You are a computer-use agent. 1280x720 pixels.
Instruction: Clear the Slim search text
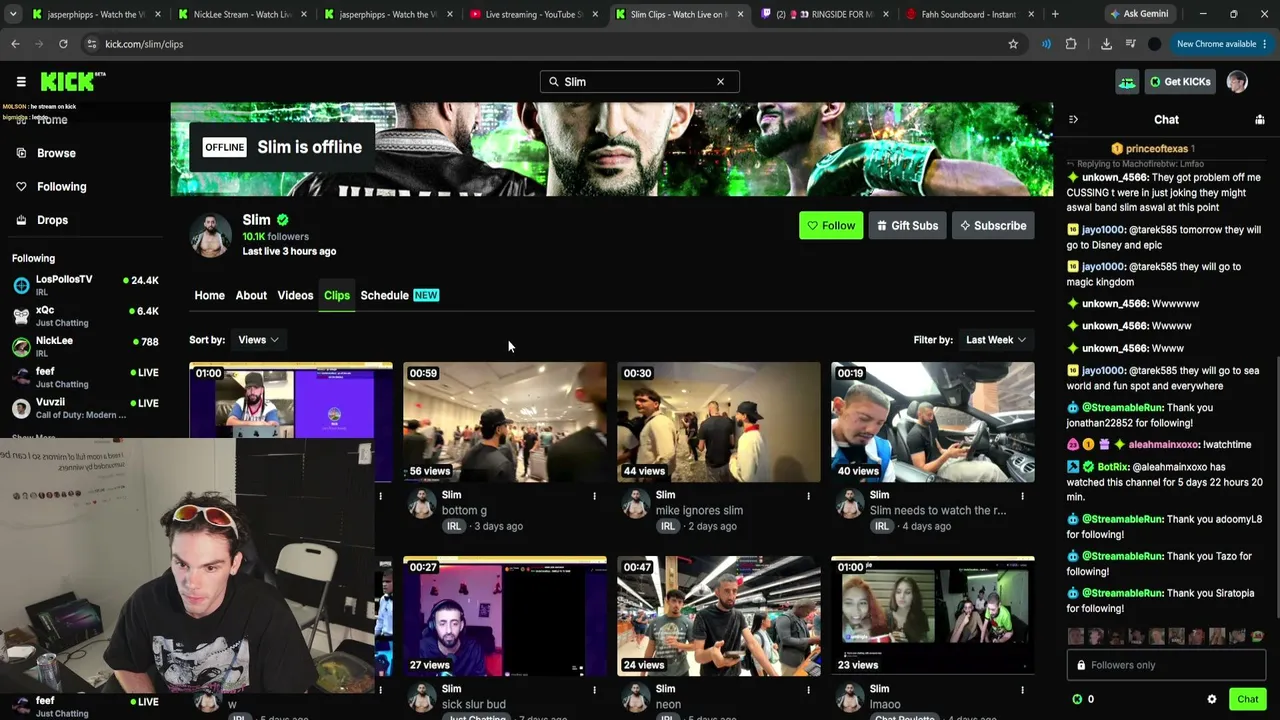point(720,82)
